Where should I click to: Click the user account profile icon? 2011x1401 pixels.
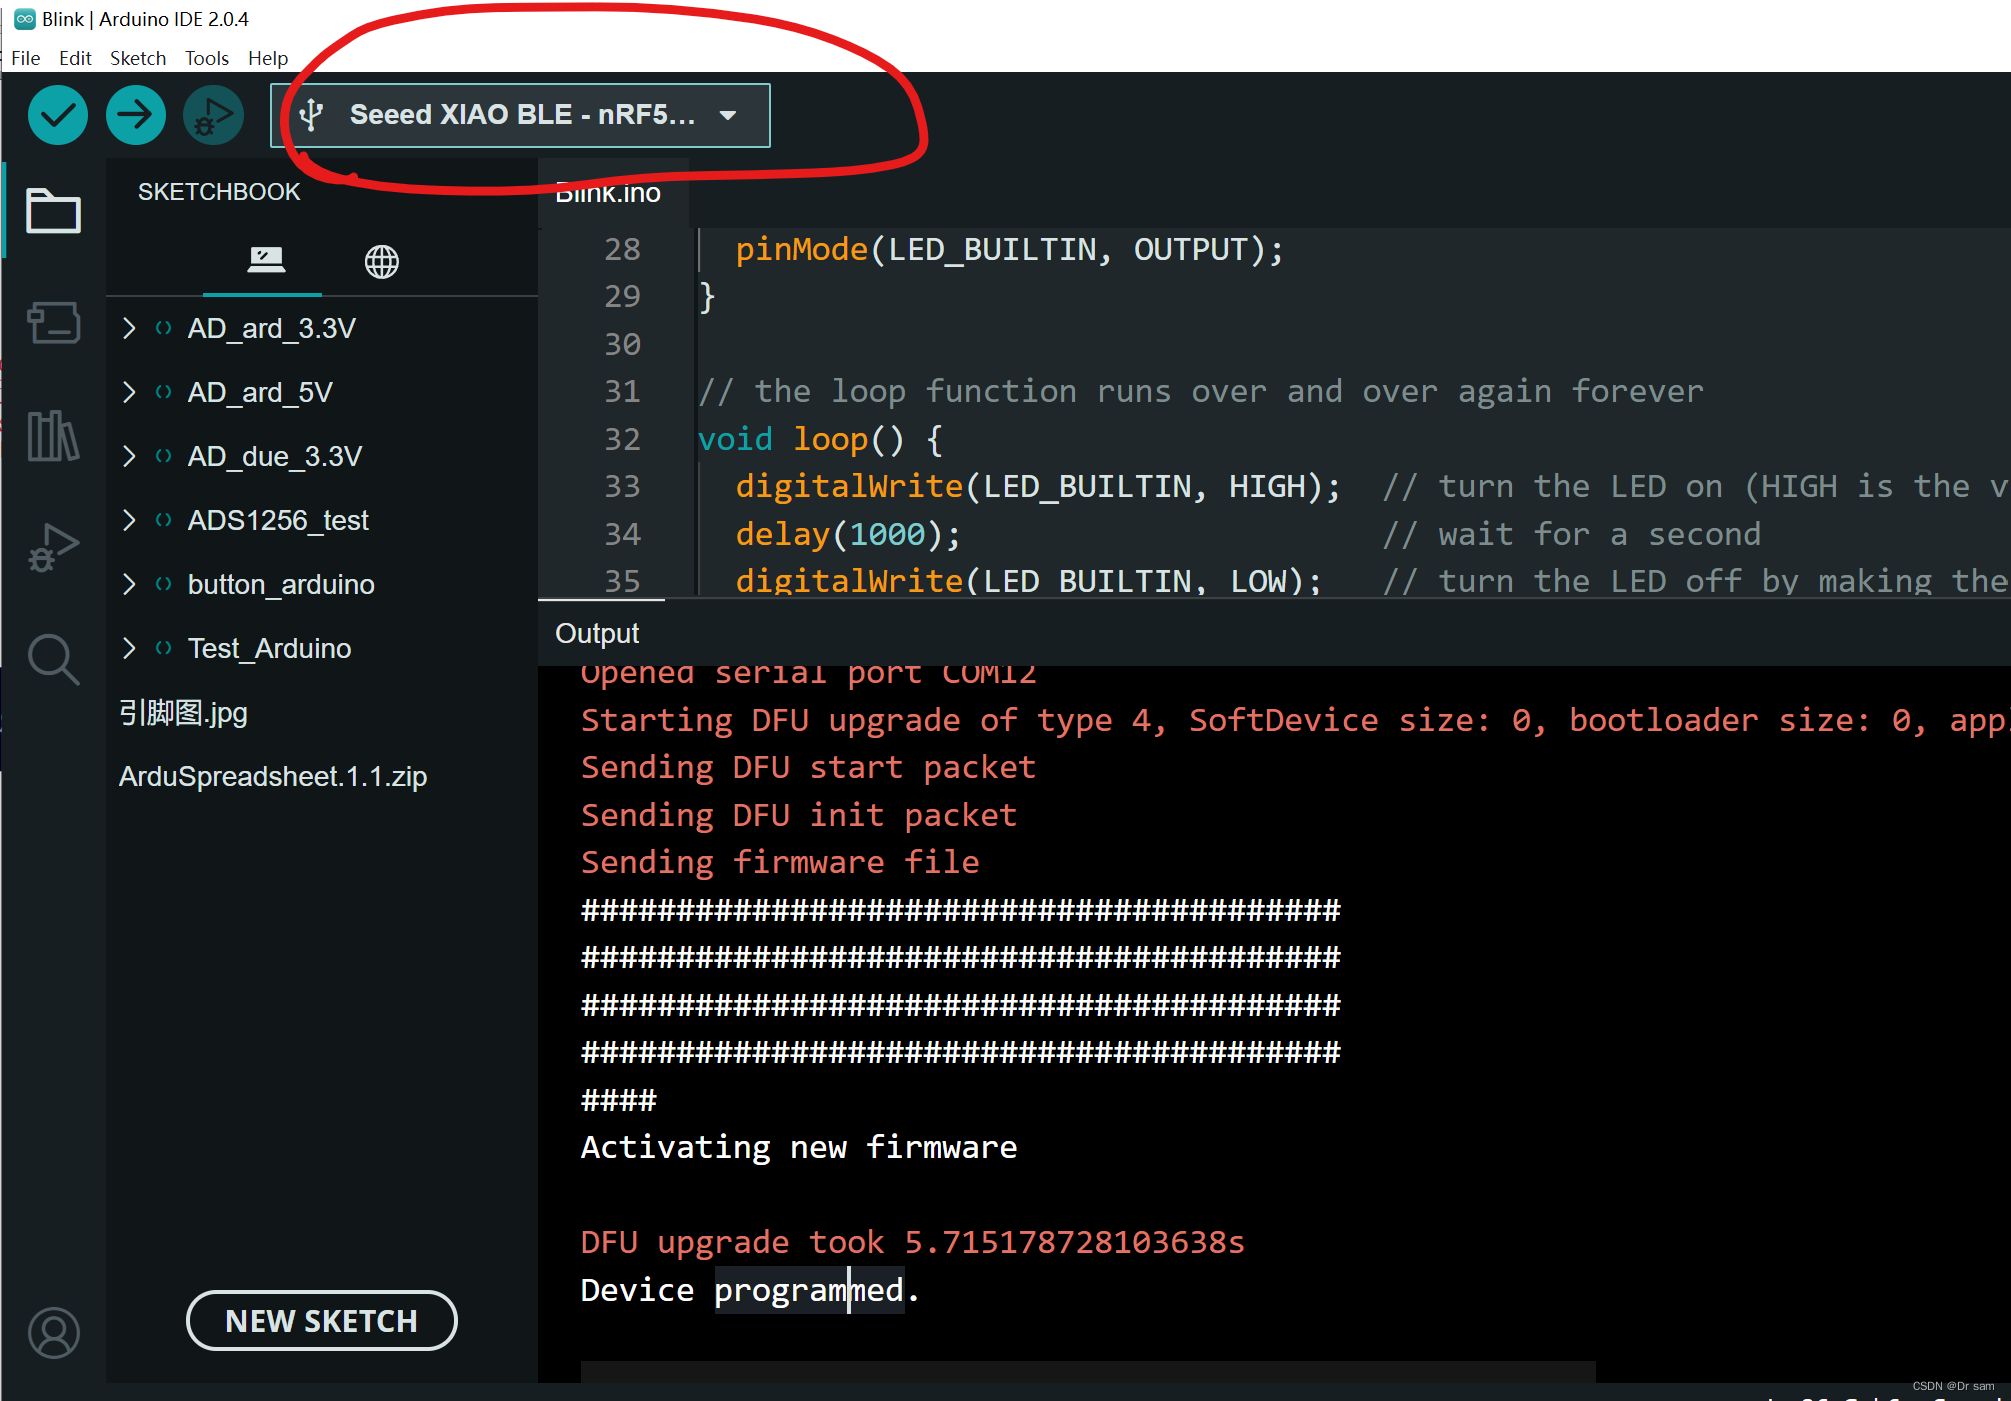point(53,1332)
